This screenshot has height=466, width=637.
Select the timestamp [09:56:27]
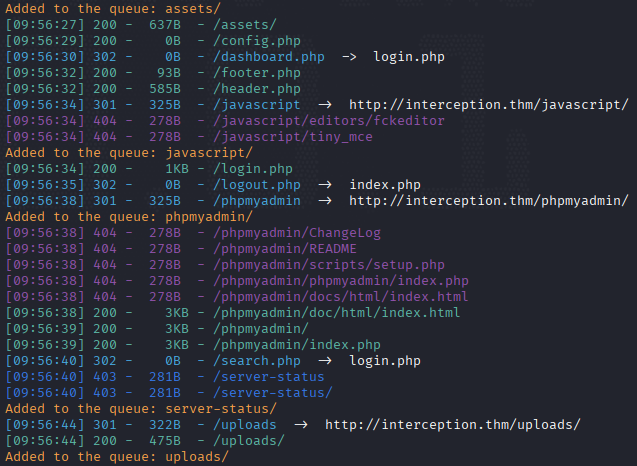point(45,25)
